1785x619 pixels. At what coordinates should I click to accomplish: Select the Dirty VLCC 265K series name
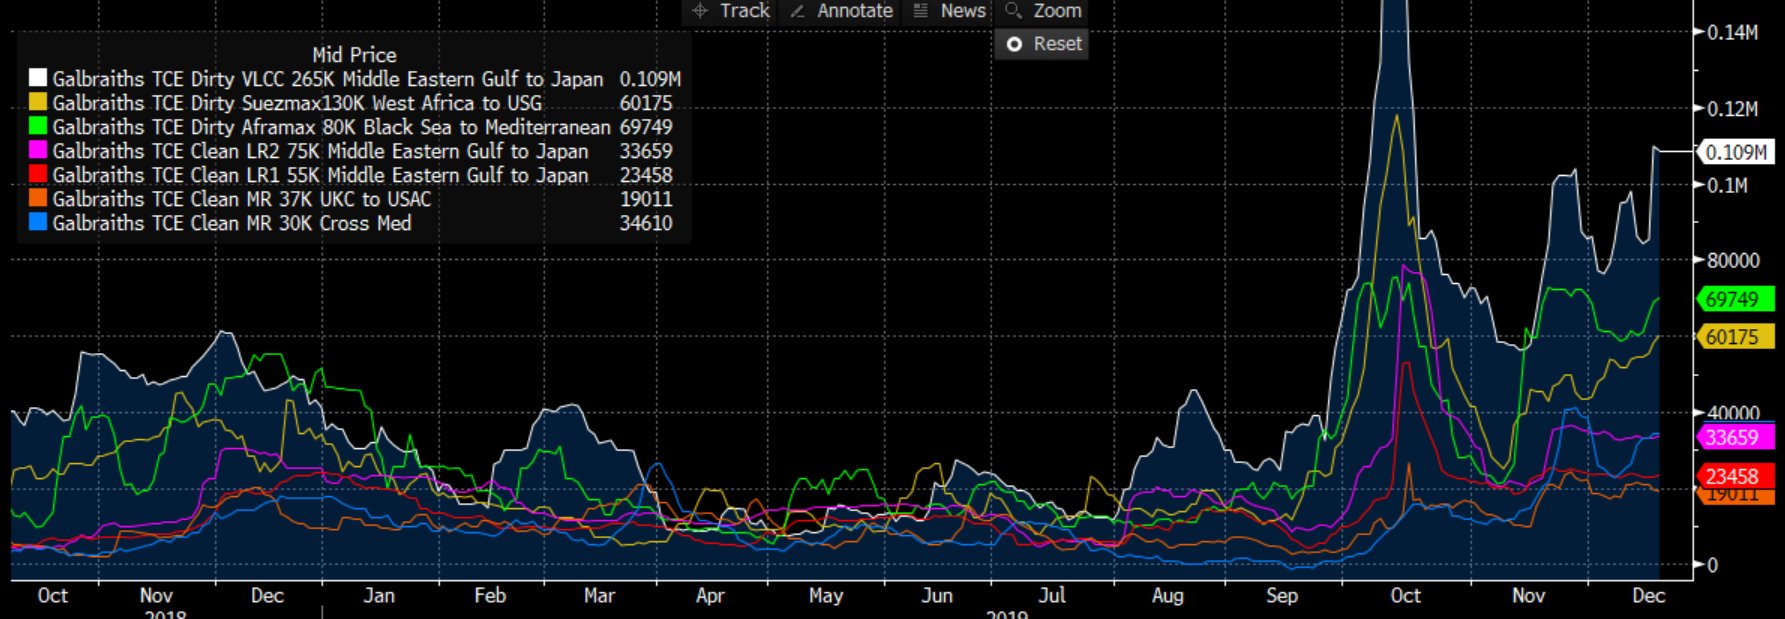tap(328, 79)
